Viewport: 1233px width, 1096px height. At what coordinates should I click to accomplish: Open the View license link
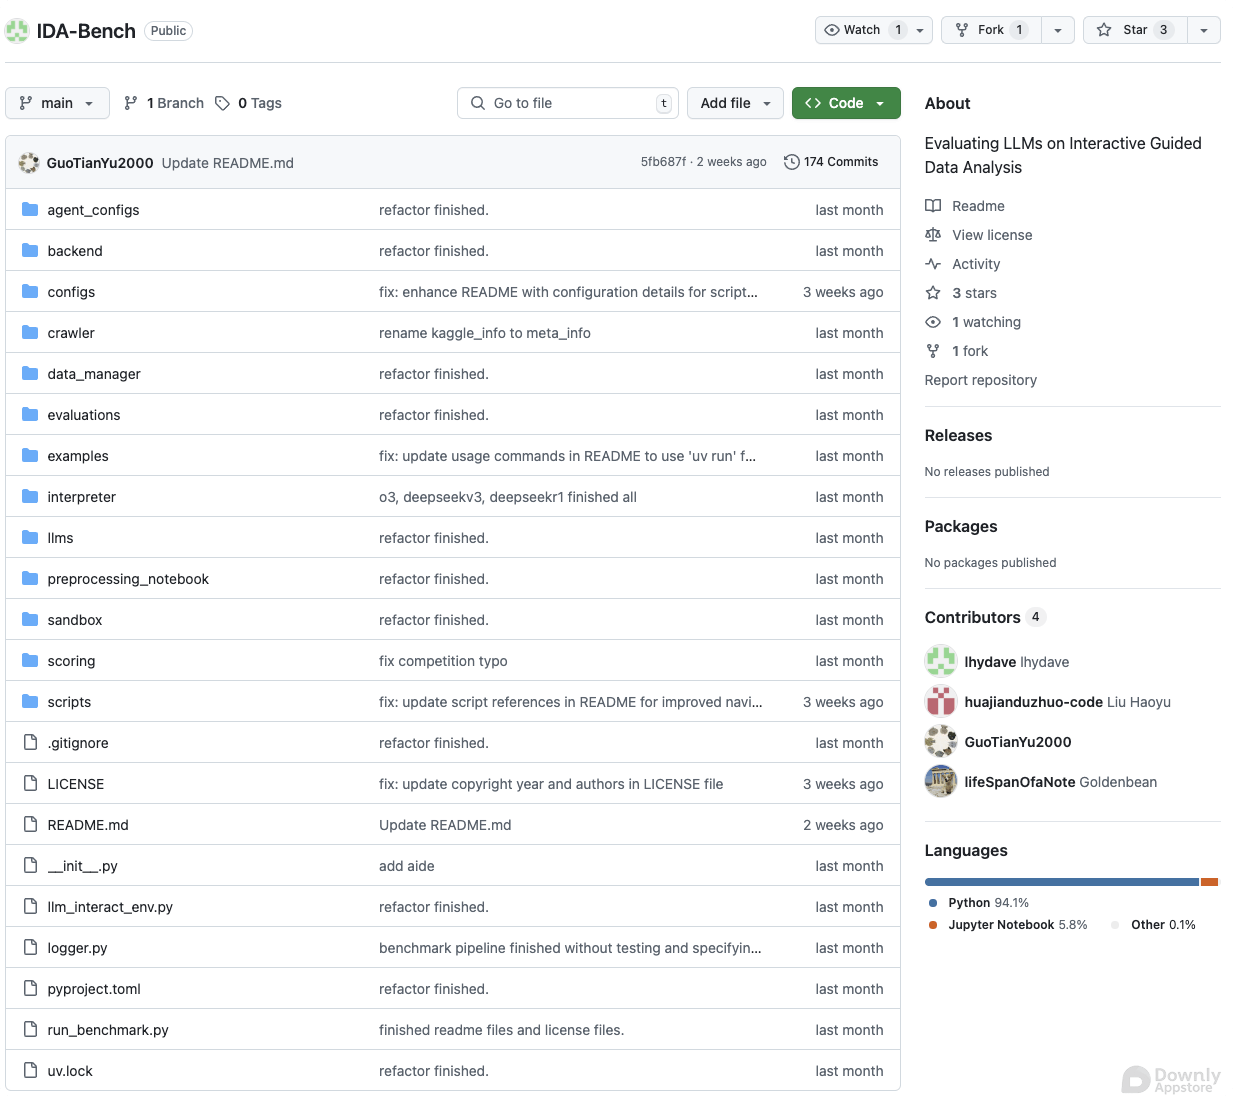pyautogui.click(x=992, y=235)
